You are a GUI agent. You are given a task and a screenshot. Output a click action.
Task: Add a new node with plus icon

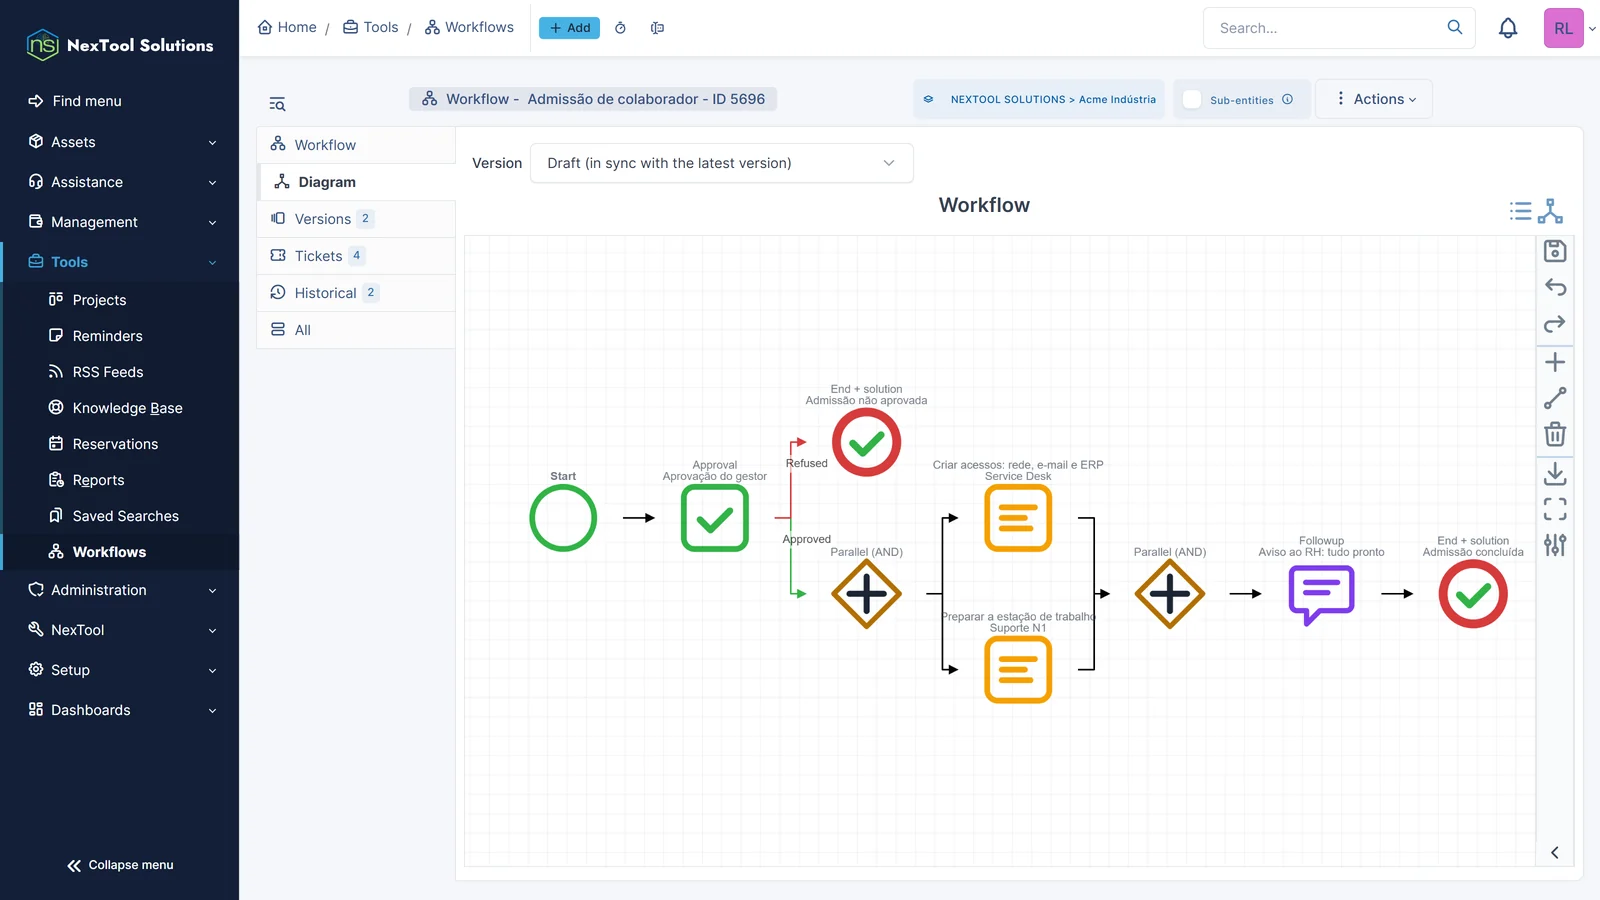1555,362
